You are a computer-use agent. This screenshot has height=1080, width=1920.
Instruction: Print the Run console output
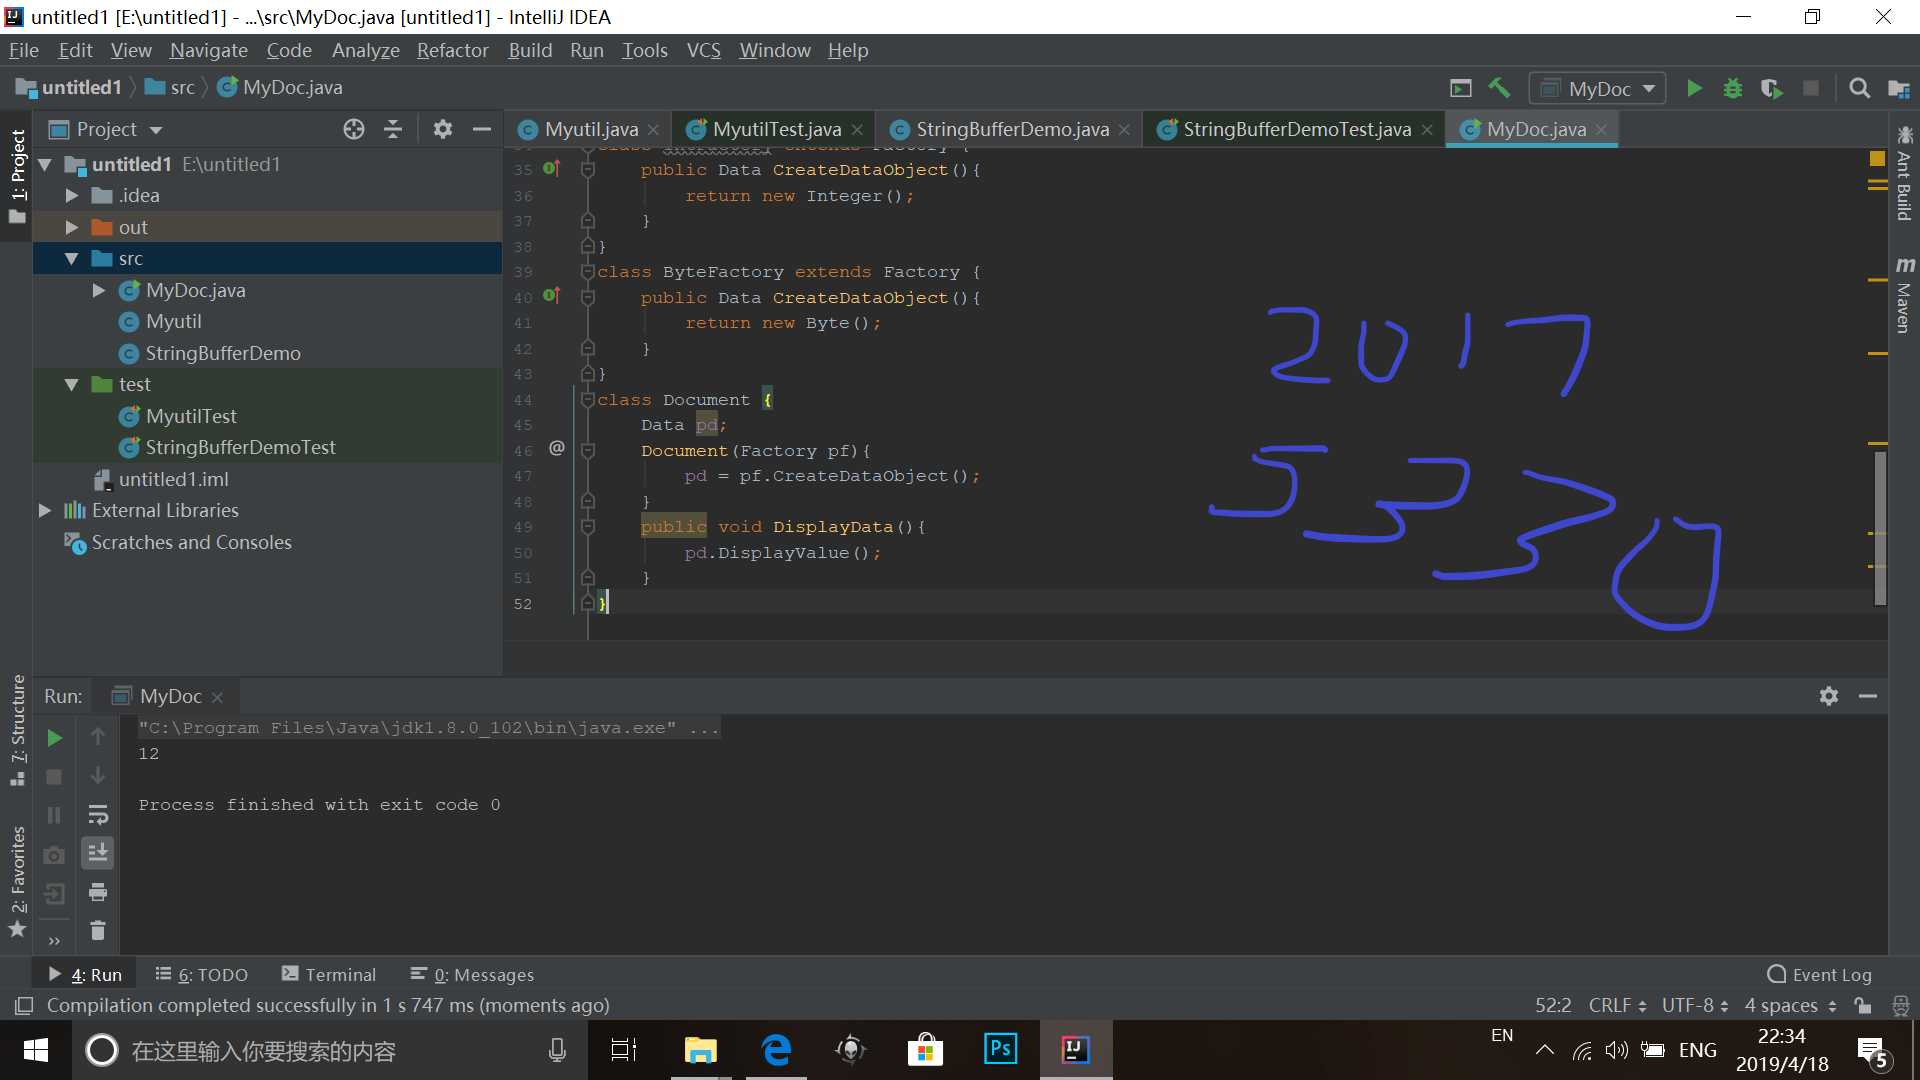click(x=98, y=892)
